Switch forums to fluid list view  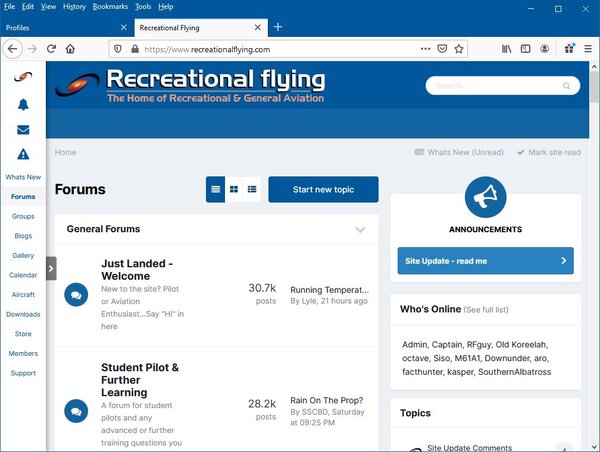[252, 189]
